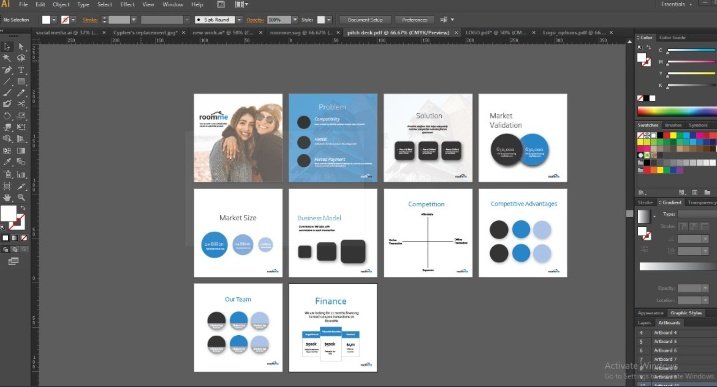
Task: Activate the Type tool
Action: tap(21, 70)
